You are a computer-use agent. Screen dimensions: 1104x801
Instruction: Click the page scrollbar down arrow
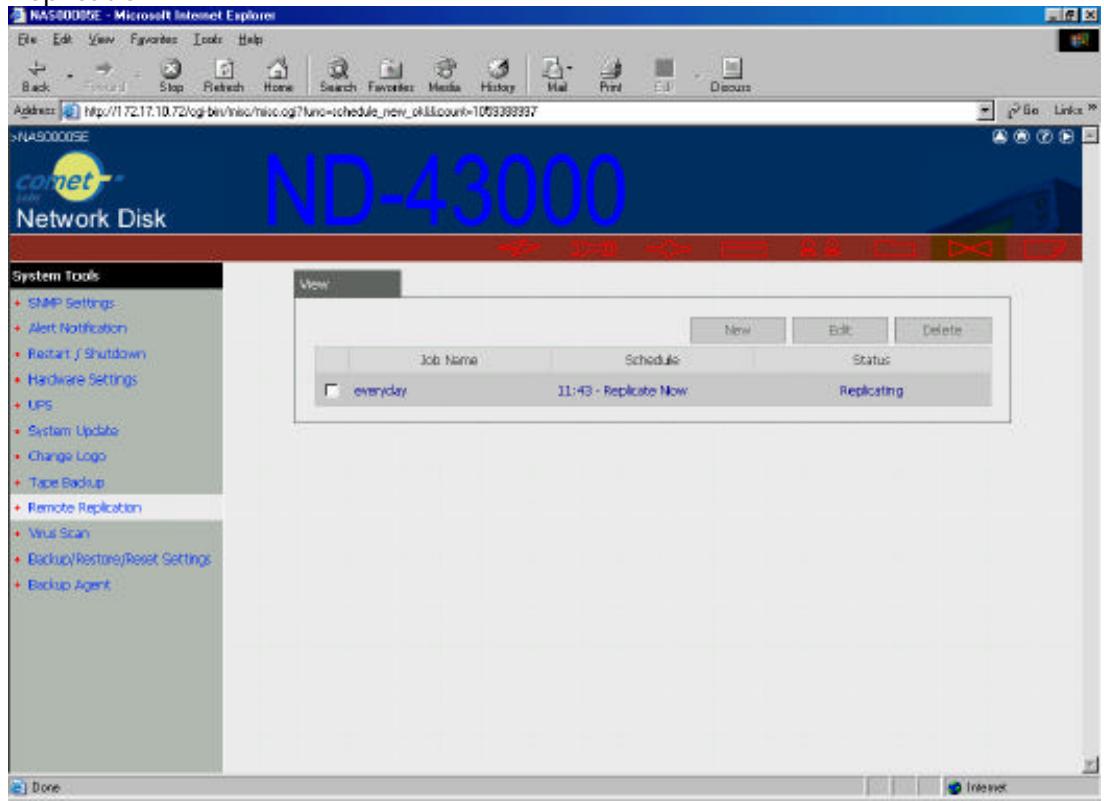tap(1090, 764)
